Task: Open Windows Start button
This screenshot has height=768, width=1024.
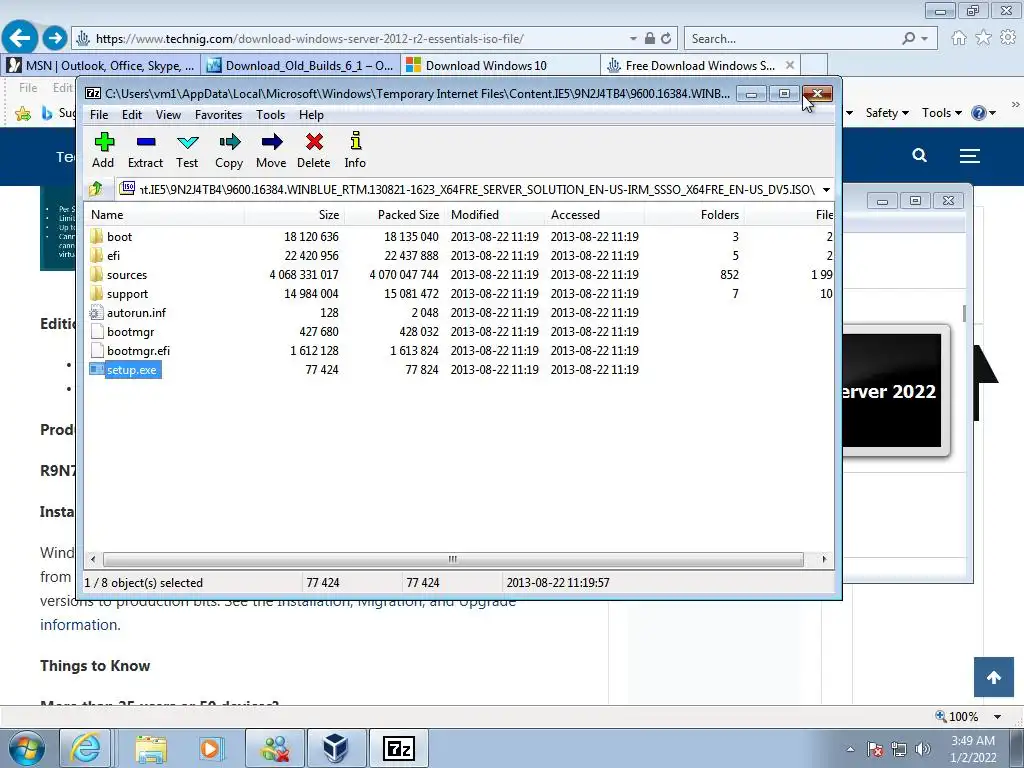Action: (x=27, y=748)
